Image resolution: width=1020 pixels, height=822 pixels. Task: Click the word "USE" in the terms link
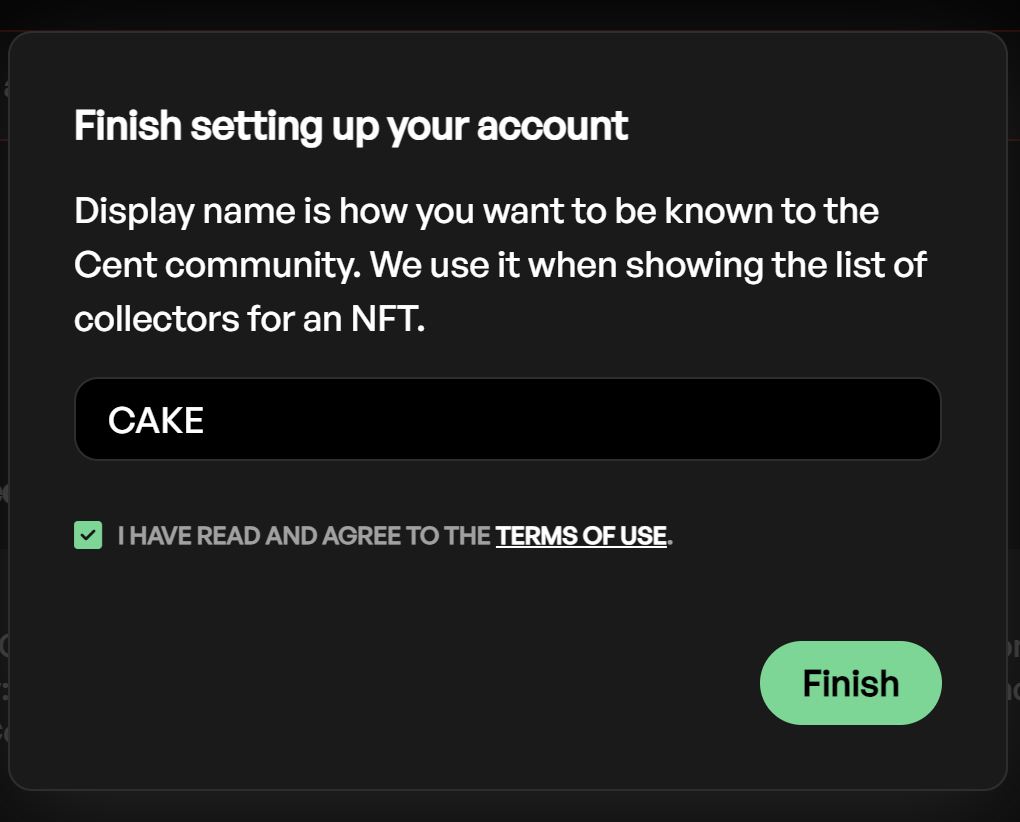(x=643, y=536)
